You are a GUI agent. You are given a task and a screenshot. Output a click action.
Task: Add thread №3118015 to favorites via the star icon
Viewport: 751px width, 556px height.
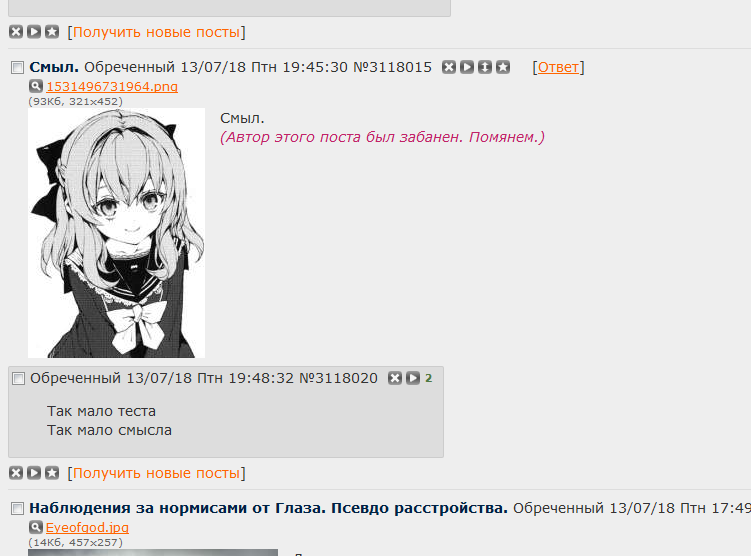(x=503, y=67)
